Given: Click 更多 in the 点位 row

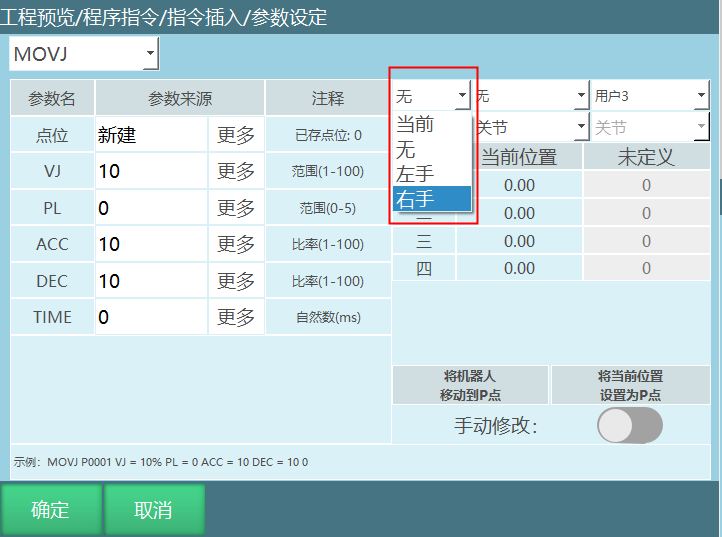Looking at the screenshot, I should pyautogui.click(x=236, y=135).
